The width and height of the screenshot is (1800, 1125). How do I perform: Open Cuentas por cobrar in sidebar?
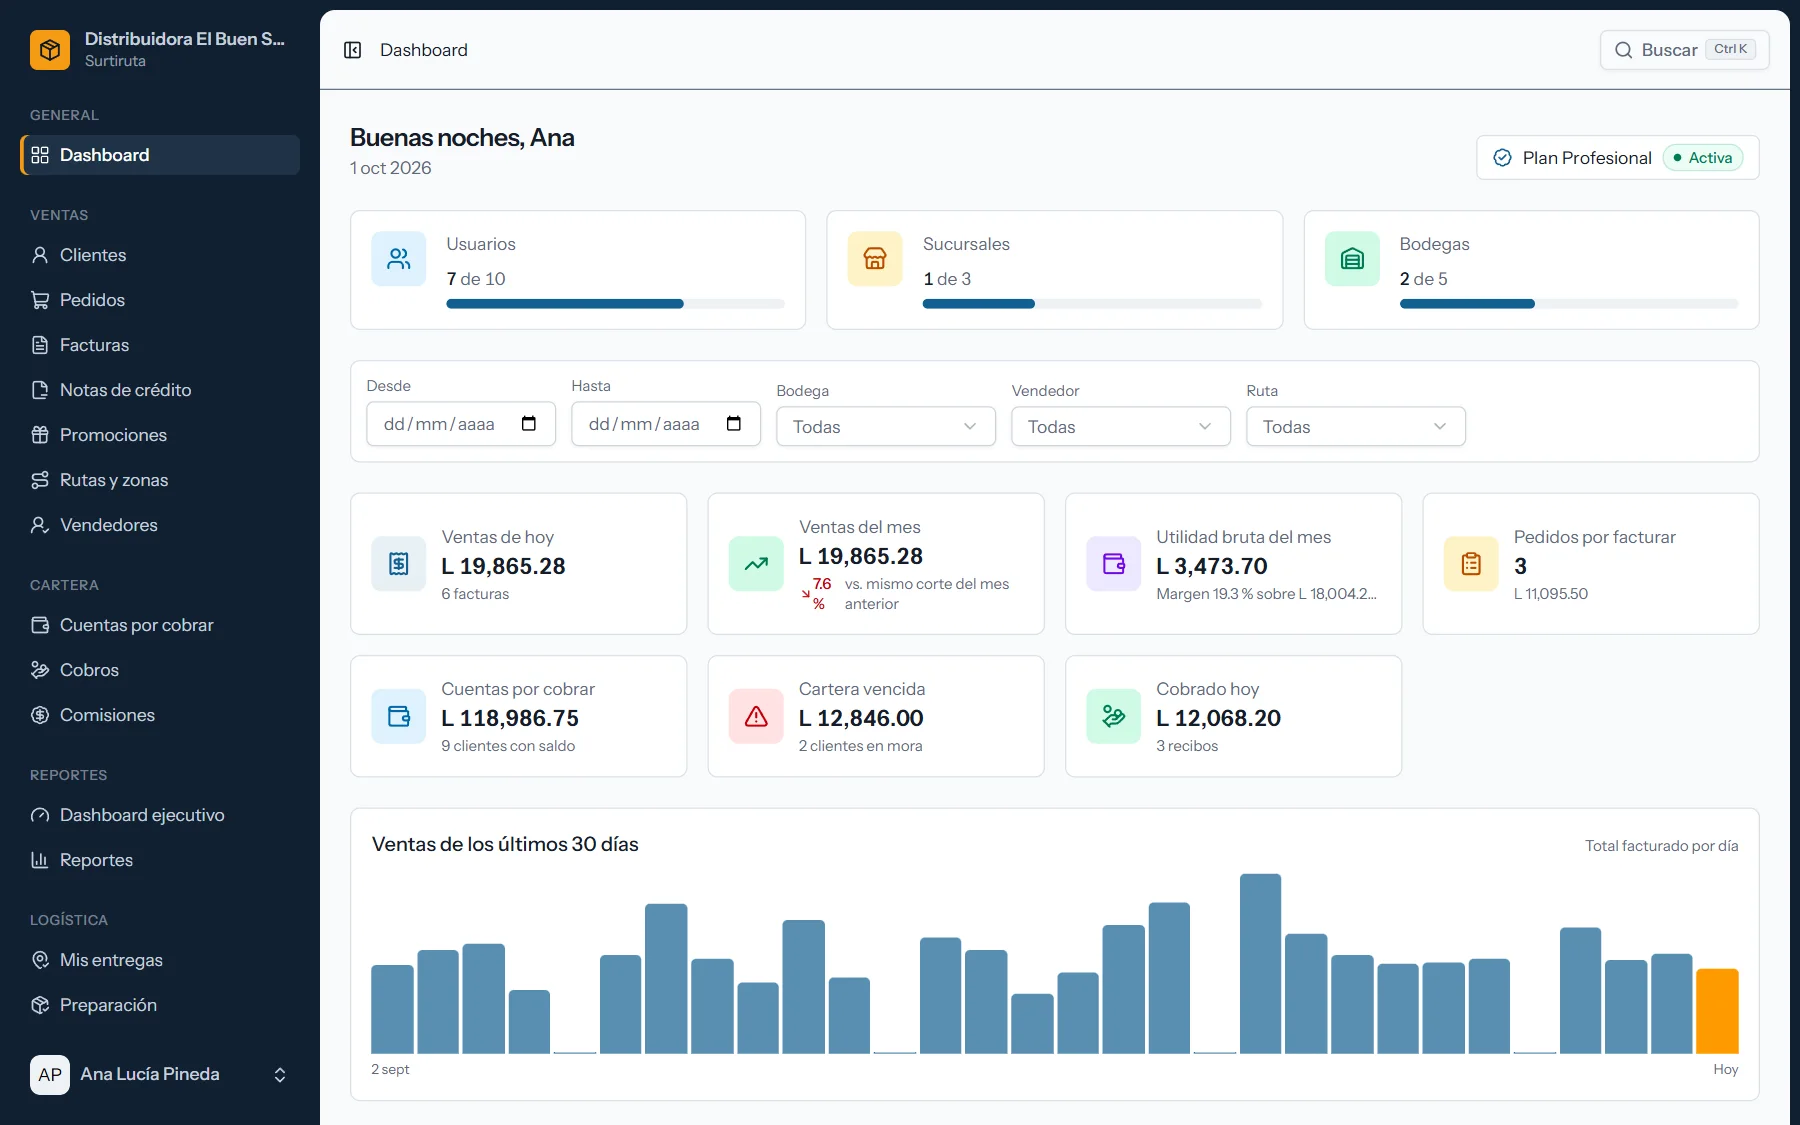pos(160,625)
